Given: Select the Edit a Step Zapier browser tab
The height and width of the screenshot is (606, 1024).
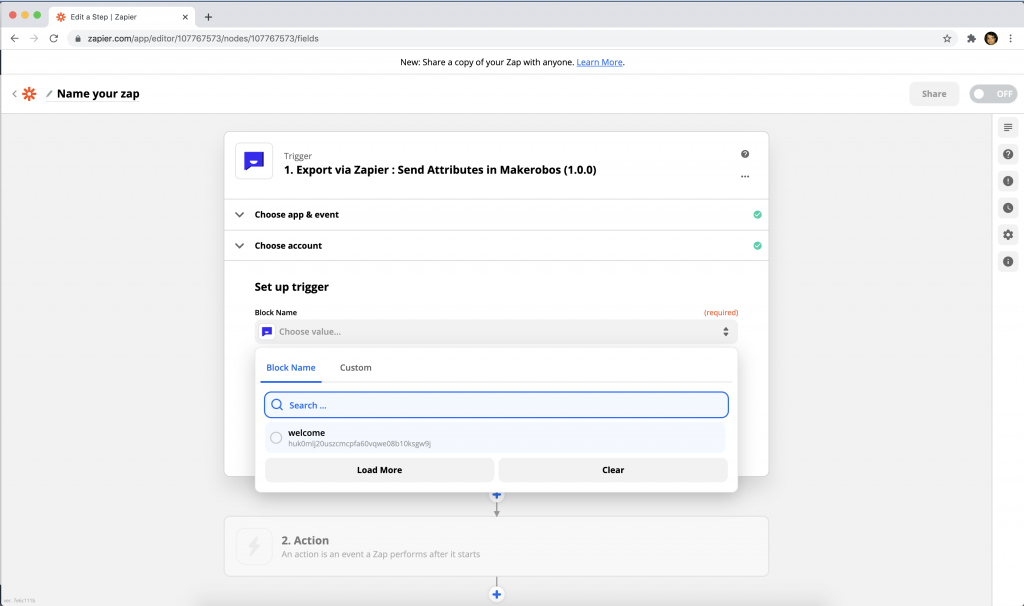Looking at the screenshot, I should tap(122, 17).
